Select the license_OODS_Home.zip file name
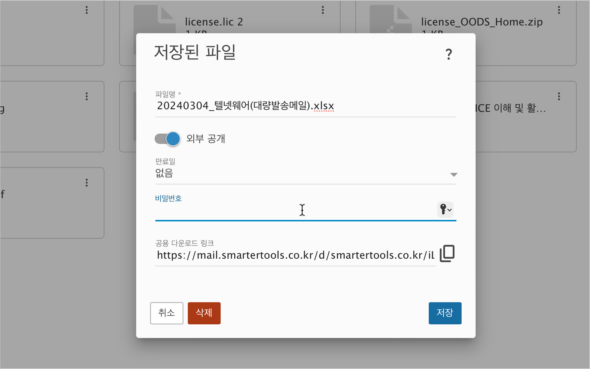Viewport: 590px width, 369px height. tap(482, 22)
